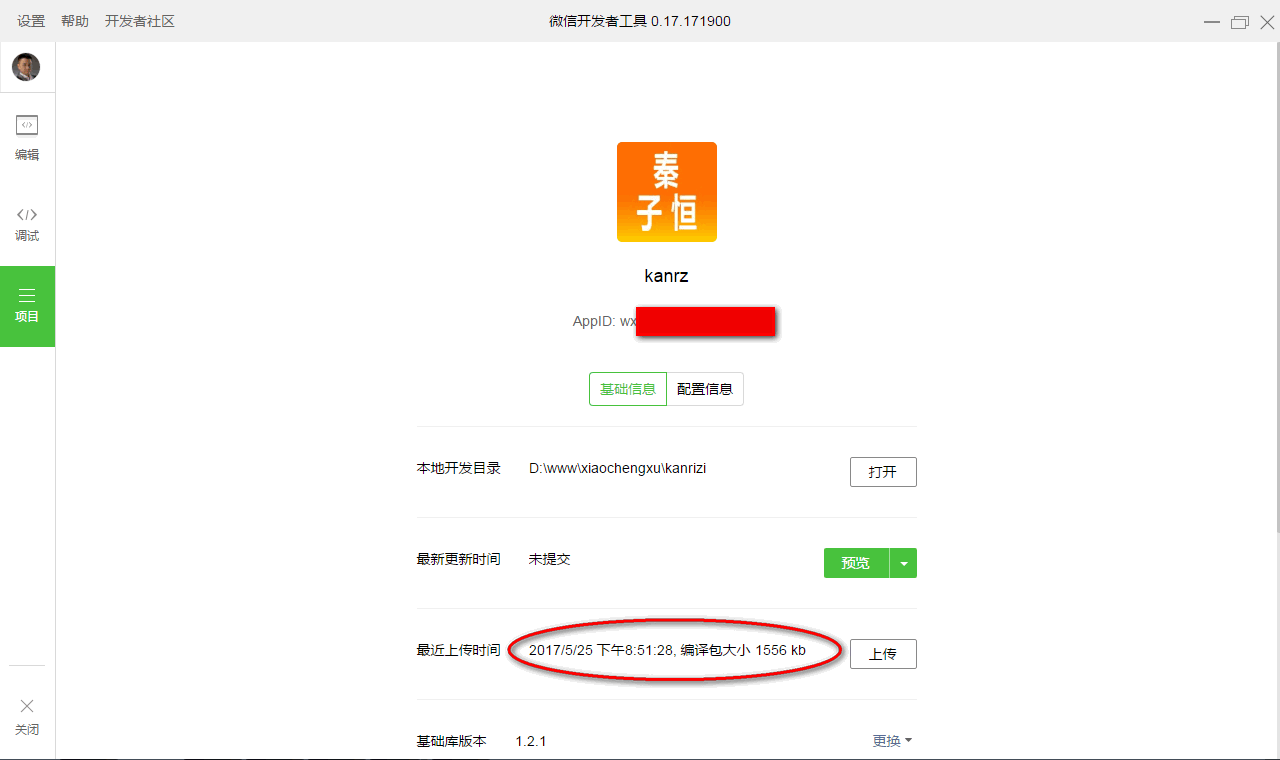Screen dimensions: 1280x760
Task: Select the 项目 project sidebar item
Action: point(27,306)
